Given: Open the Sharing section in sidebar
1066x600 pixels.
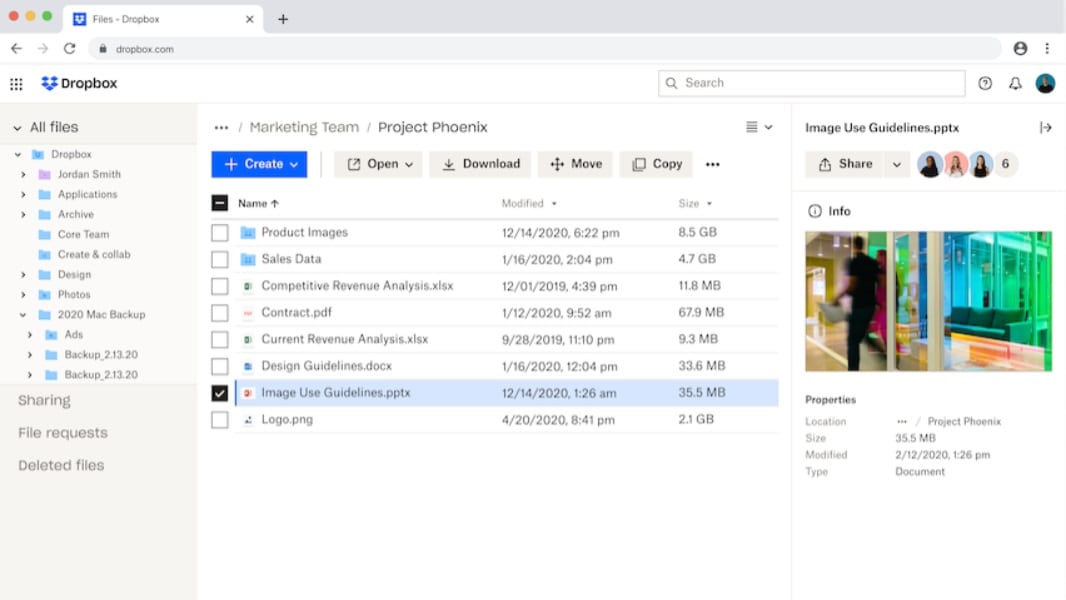Looking at the screenshot, I should (44, 401).
